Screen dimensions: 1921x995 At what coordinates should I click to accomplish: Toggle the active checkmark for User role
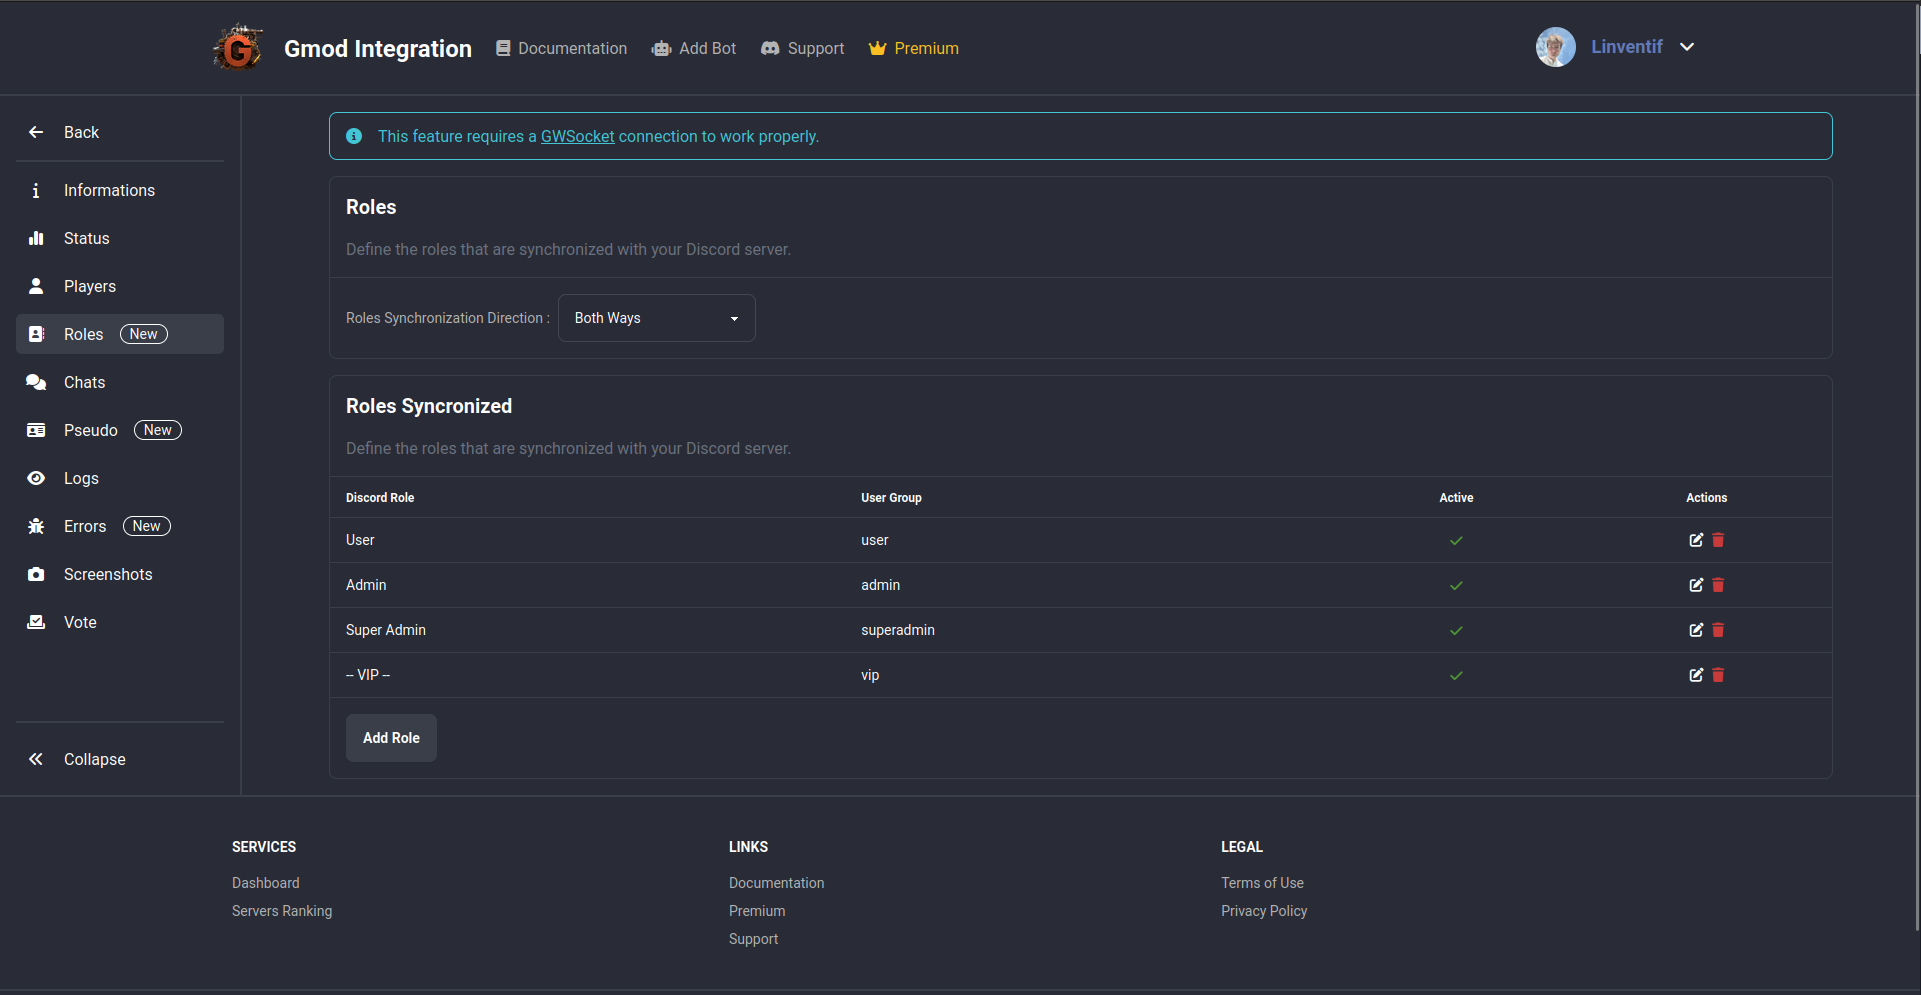[1456, 540]
